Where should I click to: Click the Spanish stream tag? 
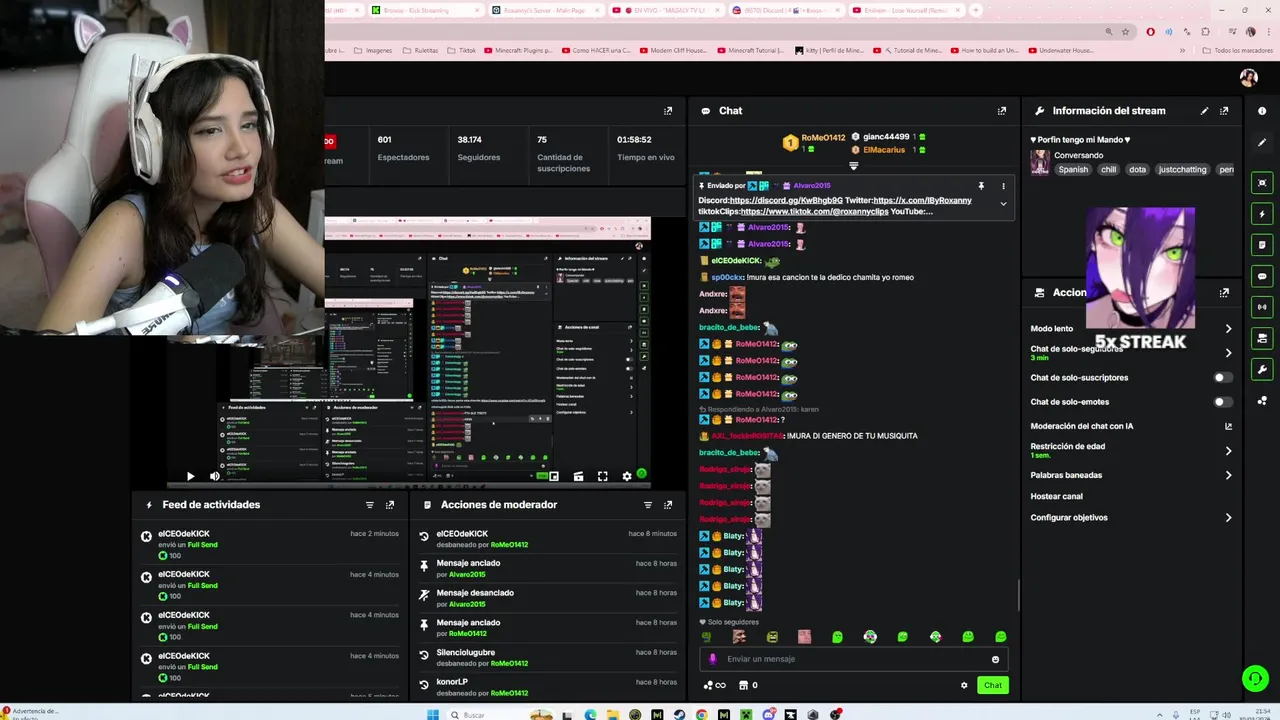pos(1073,170)
